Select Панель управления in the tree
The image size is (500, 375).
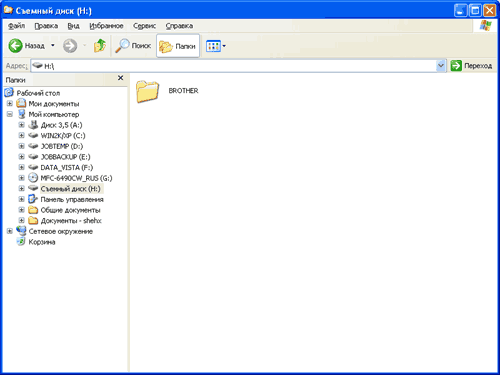pos(72,199)
